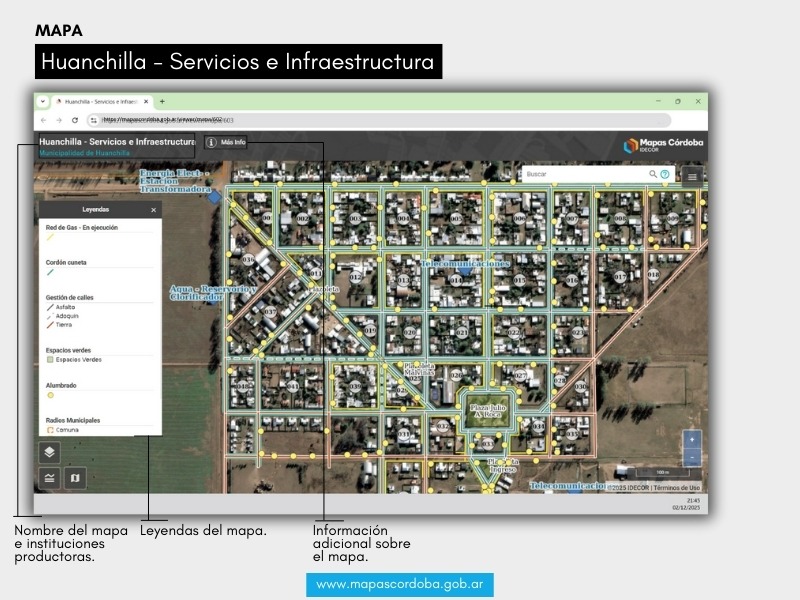Viewport: 800px width, 600px height.
Task: Open the basemap gallery map icon
Action: (75, 478)
